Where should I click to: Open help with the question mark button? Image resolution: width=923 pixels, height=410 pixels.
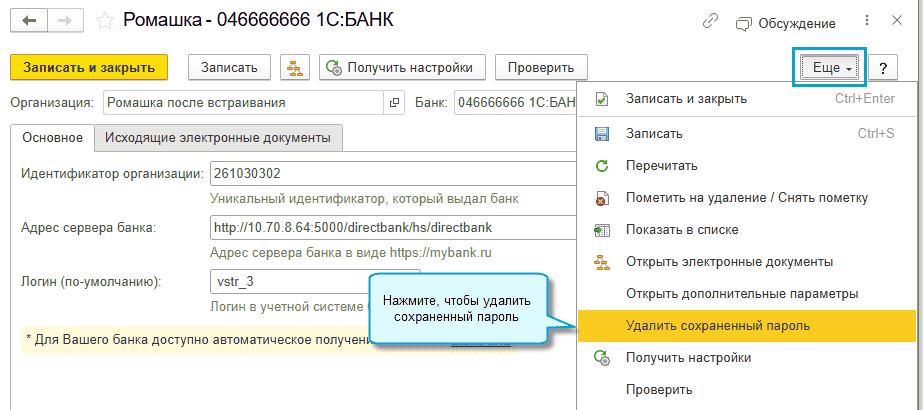(x=883, y=68)
